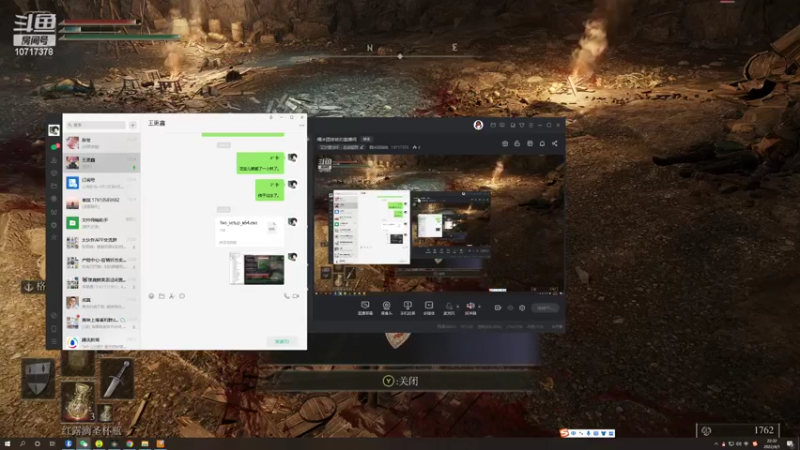Click the stream preview in Douyu window
This screenshot has height=450, width=800.
click(x=439, y=224)
